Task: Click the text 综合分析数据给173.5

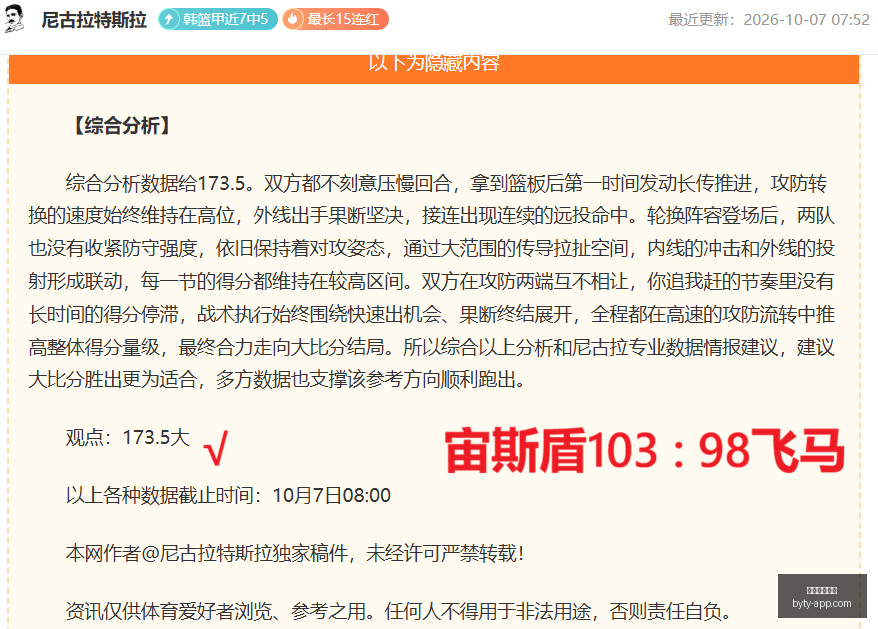Action: pos(155,183)
